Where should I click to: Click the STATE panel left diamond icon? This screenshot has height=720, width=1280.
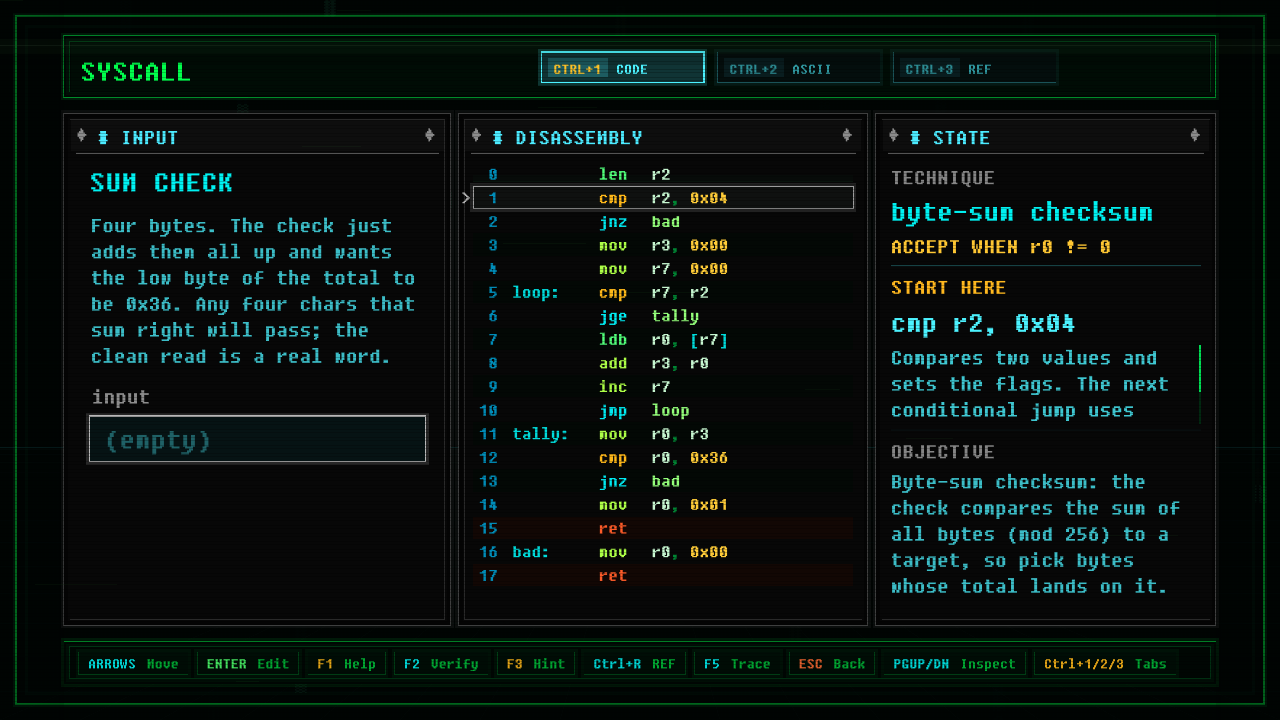[894, 136]
